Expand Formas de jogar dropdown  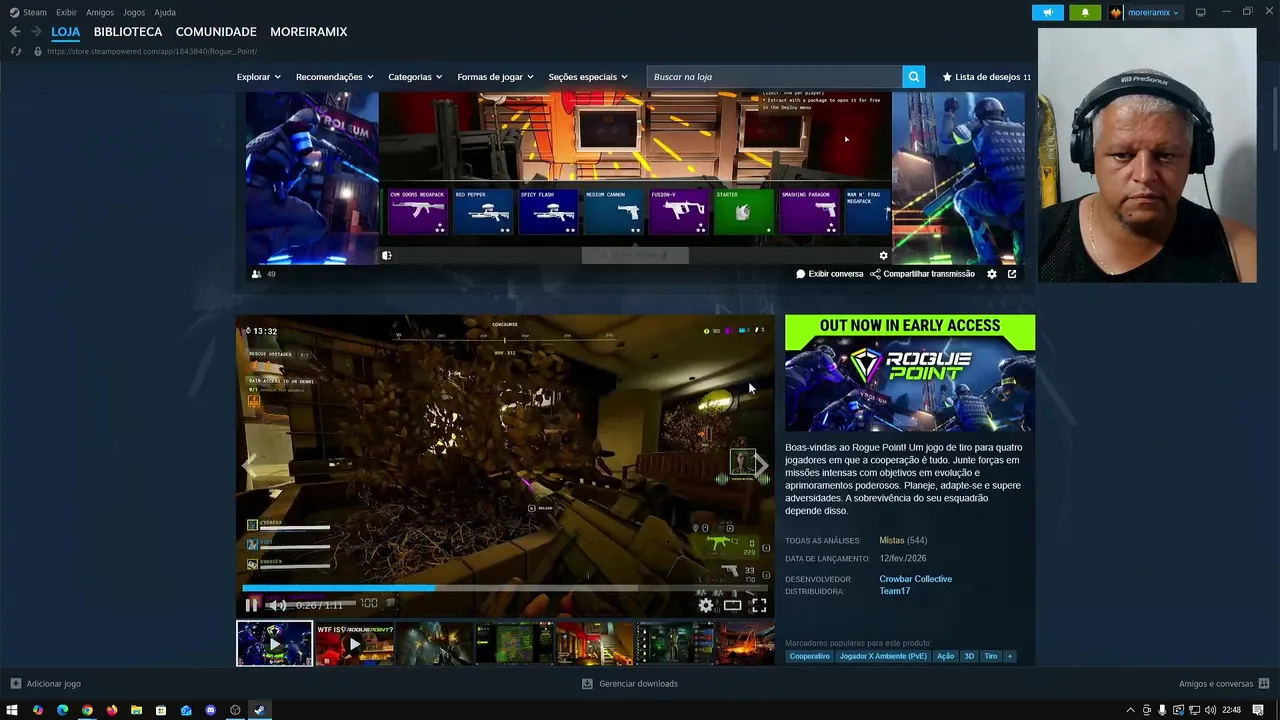(495, 77)
